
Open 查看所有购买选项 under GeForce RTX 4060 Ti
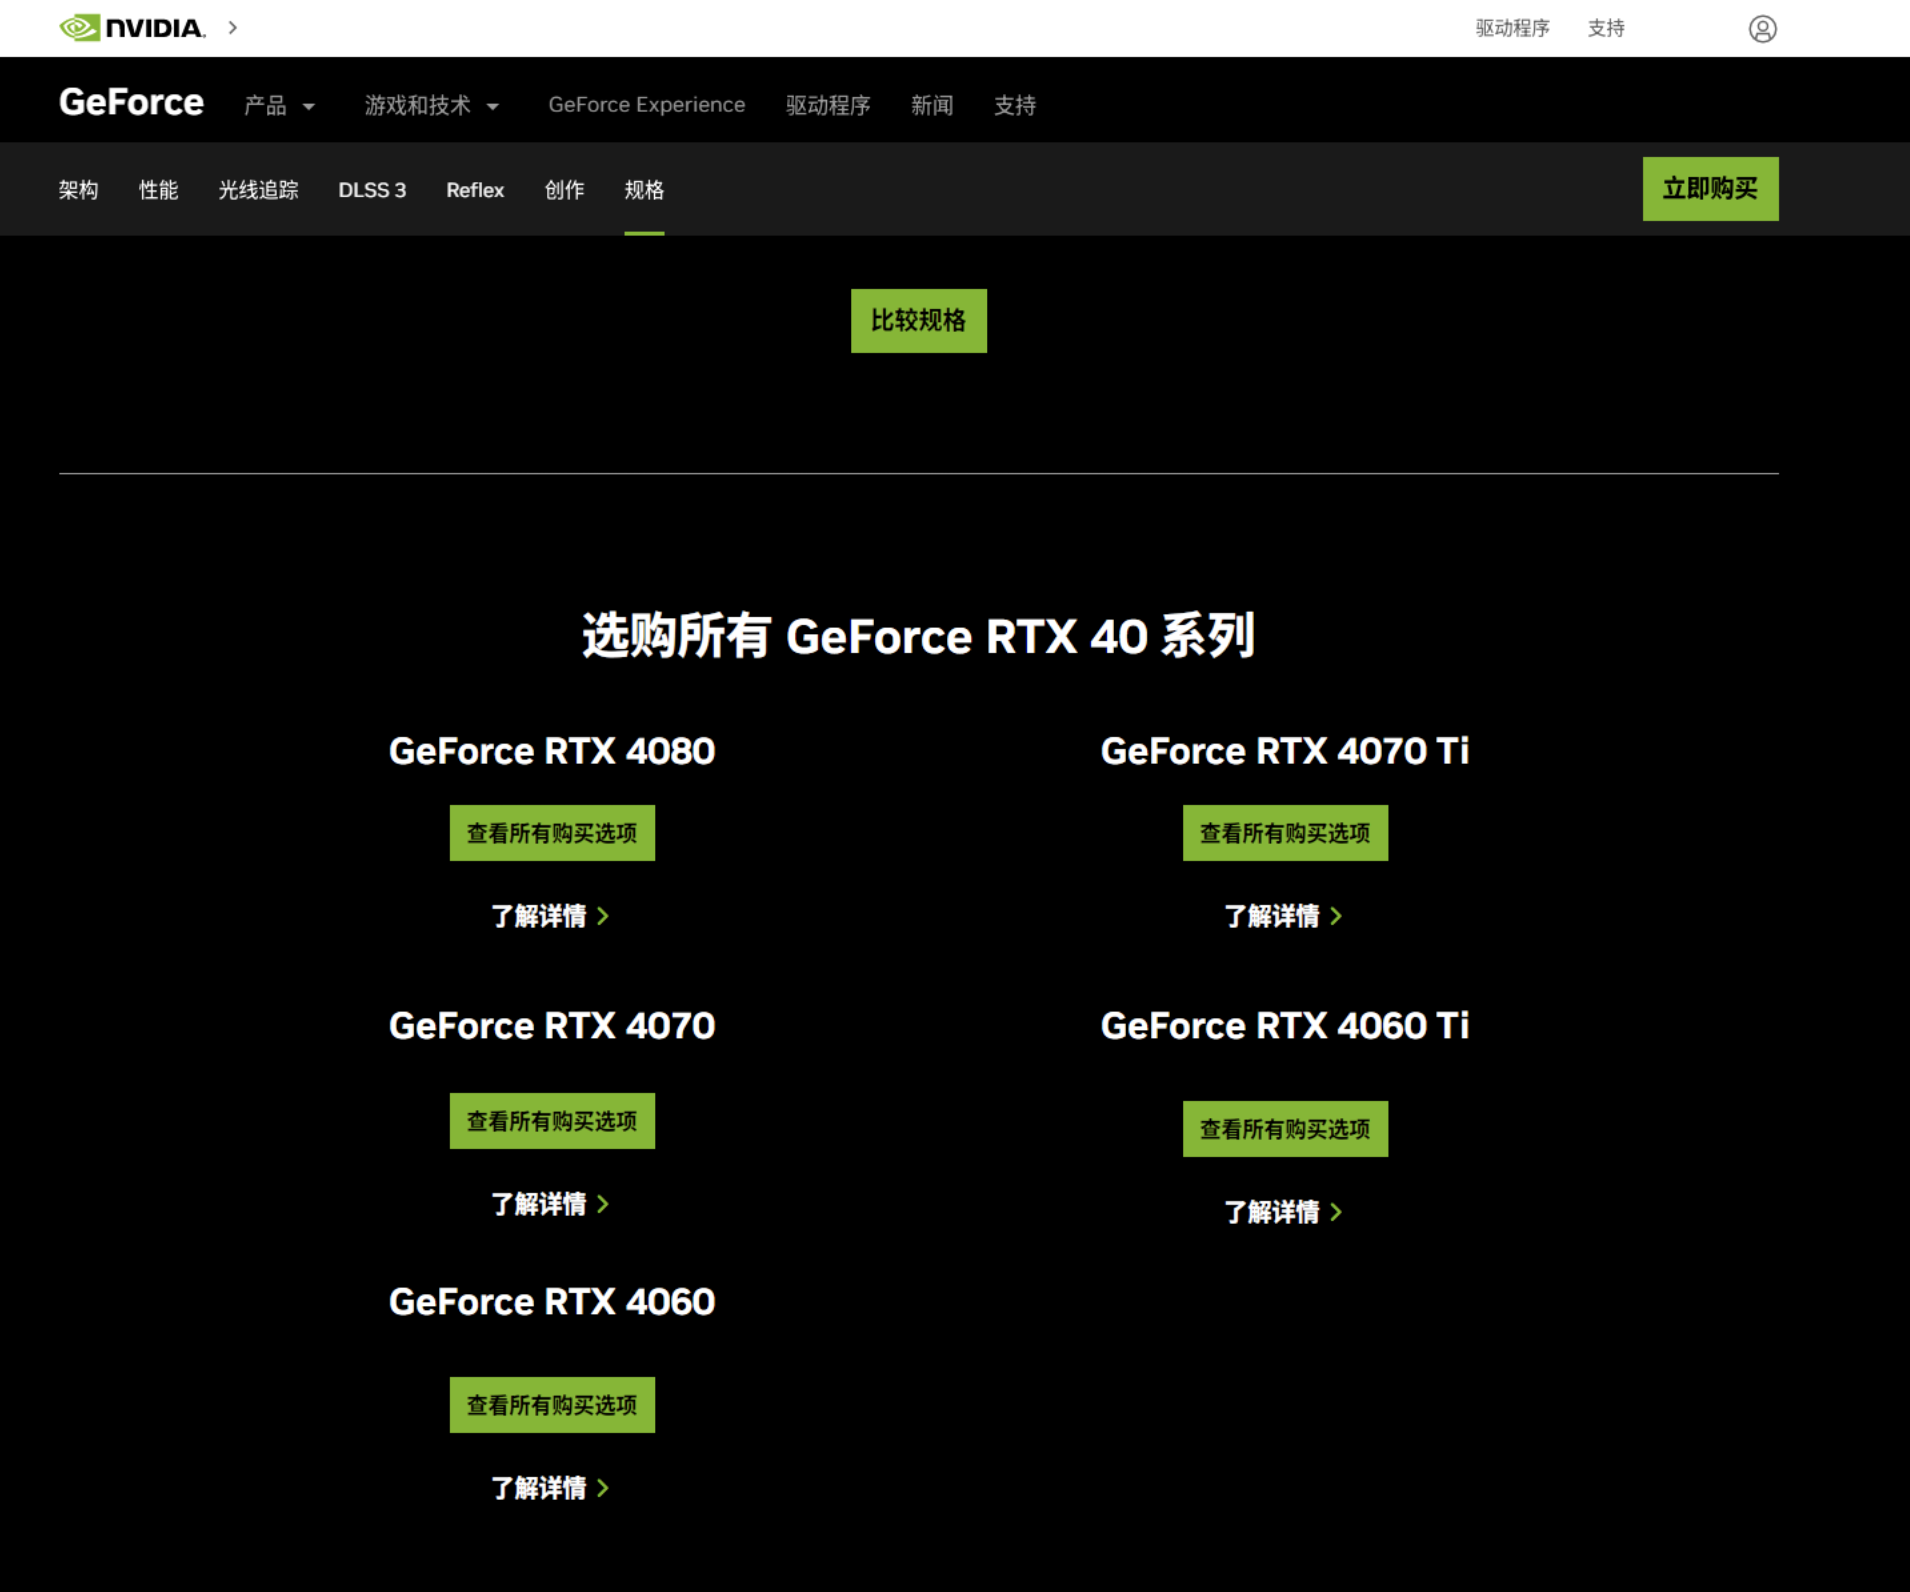coord(1285,1128)
